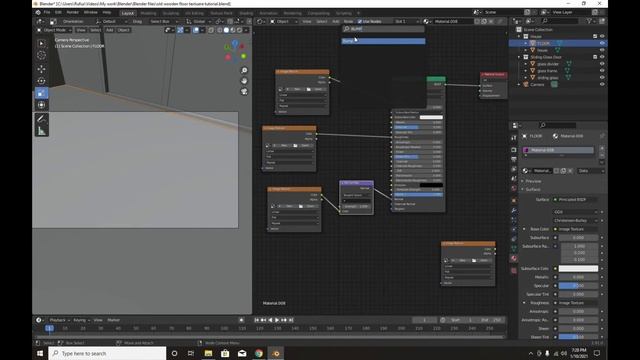Toggle the Use Nodes checkbox
The width and height of the screenshot is (640, 360).
(x=360, y=21)
